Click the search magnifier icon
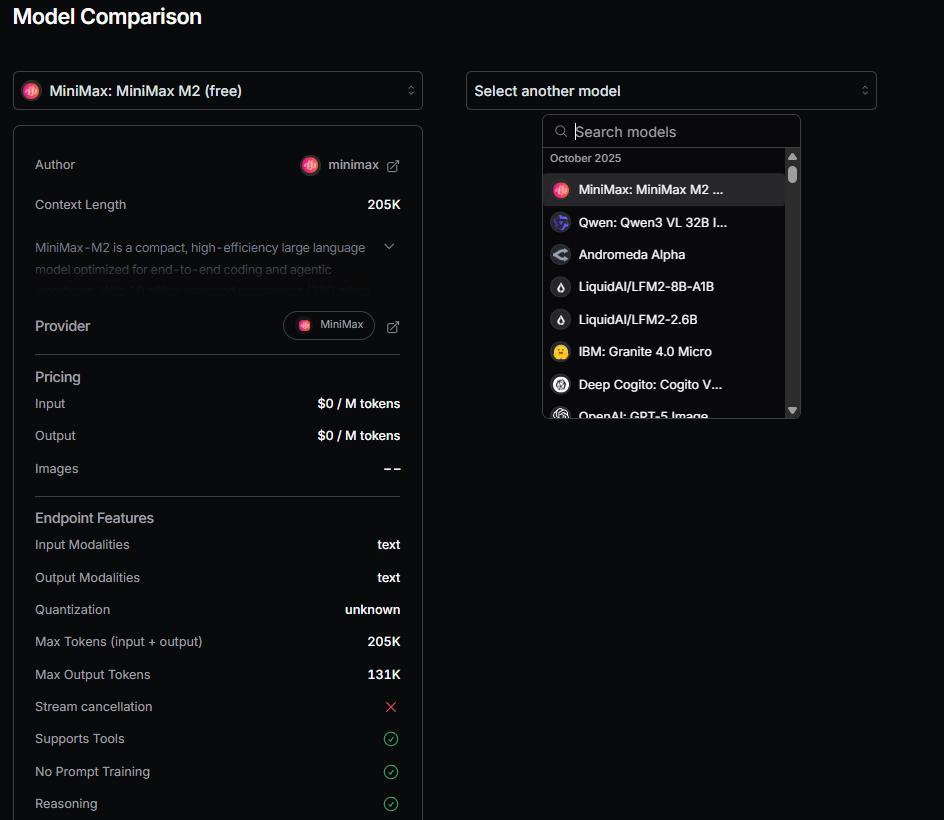The image size is (944, 820). [x=561, y=132]
